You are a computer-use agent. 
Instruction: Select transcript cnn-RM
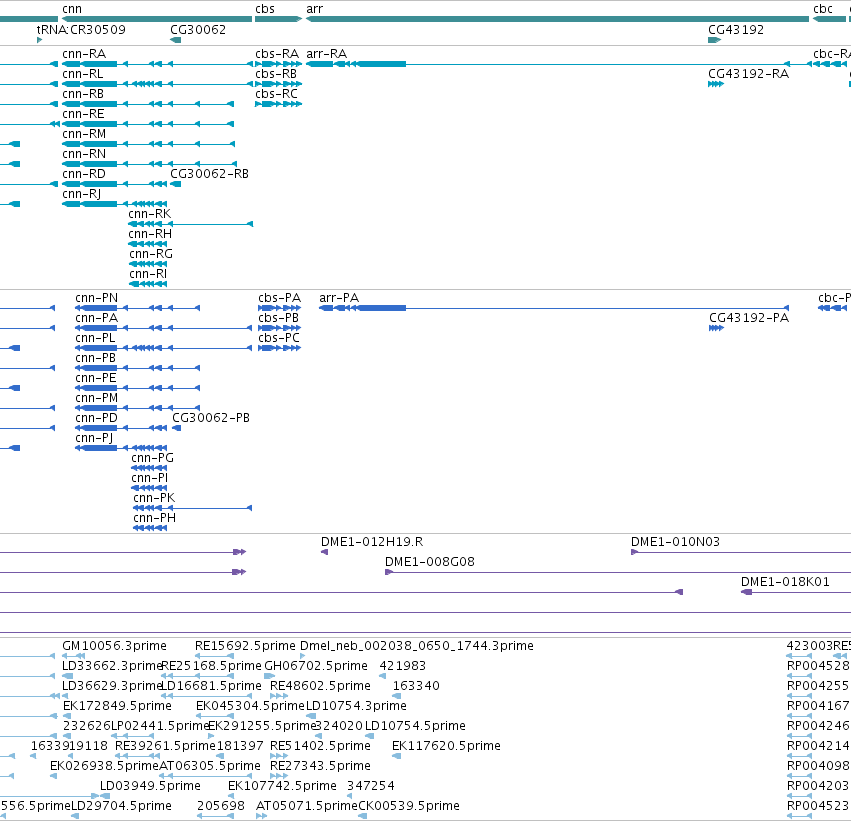click(84, 134)
